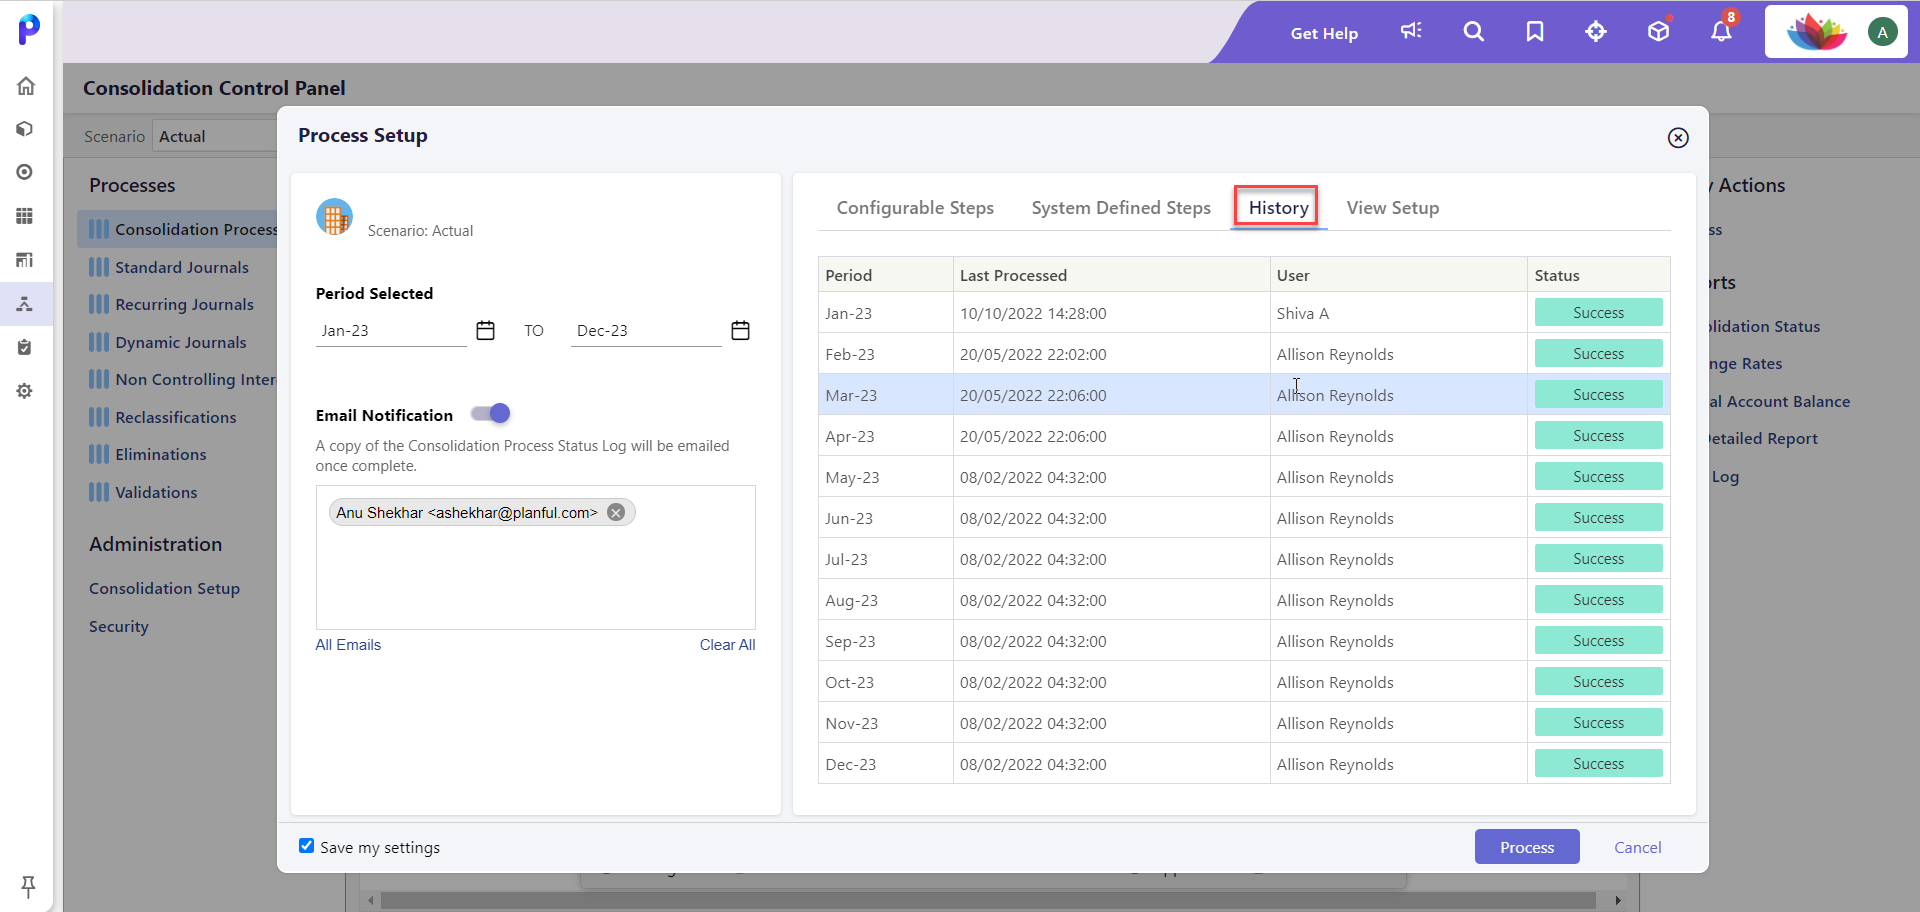This screenshot has width=1920, height=912.
Task: Click the crosshair target icon in header
Action: [x=1596, y=31]
